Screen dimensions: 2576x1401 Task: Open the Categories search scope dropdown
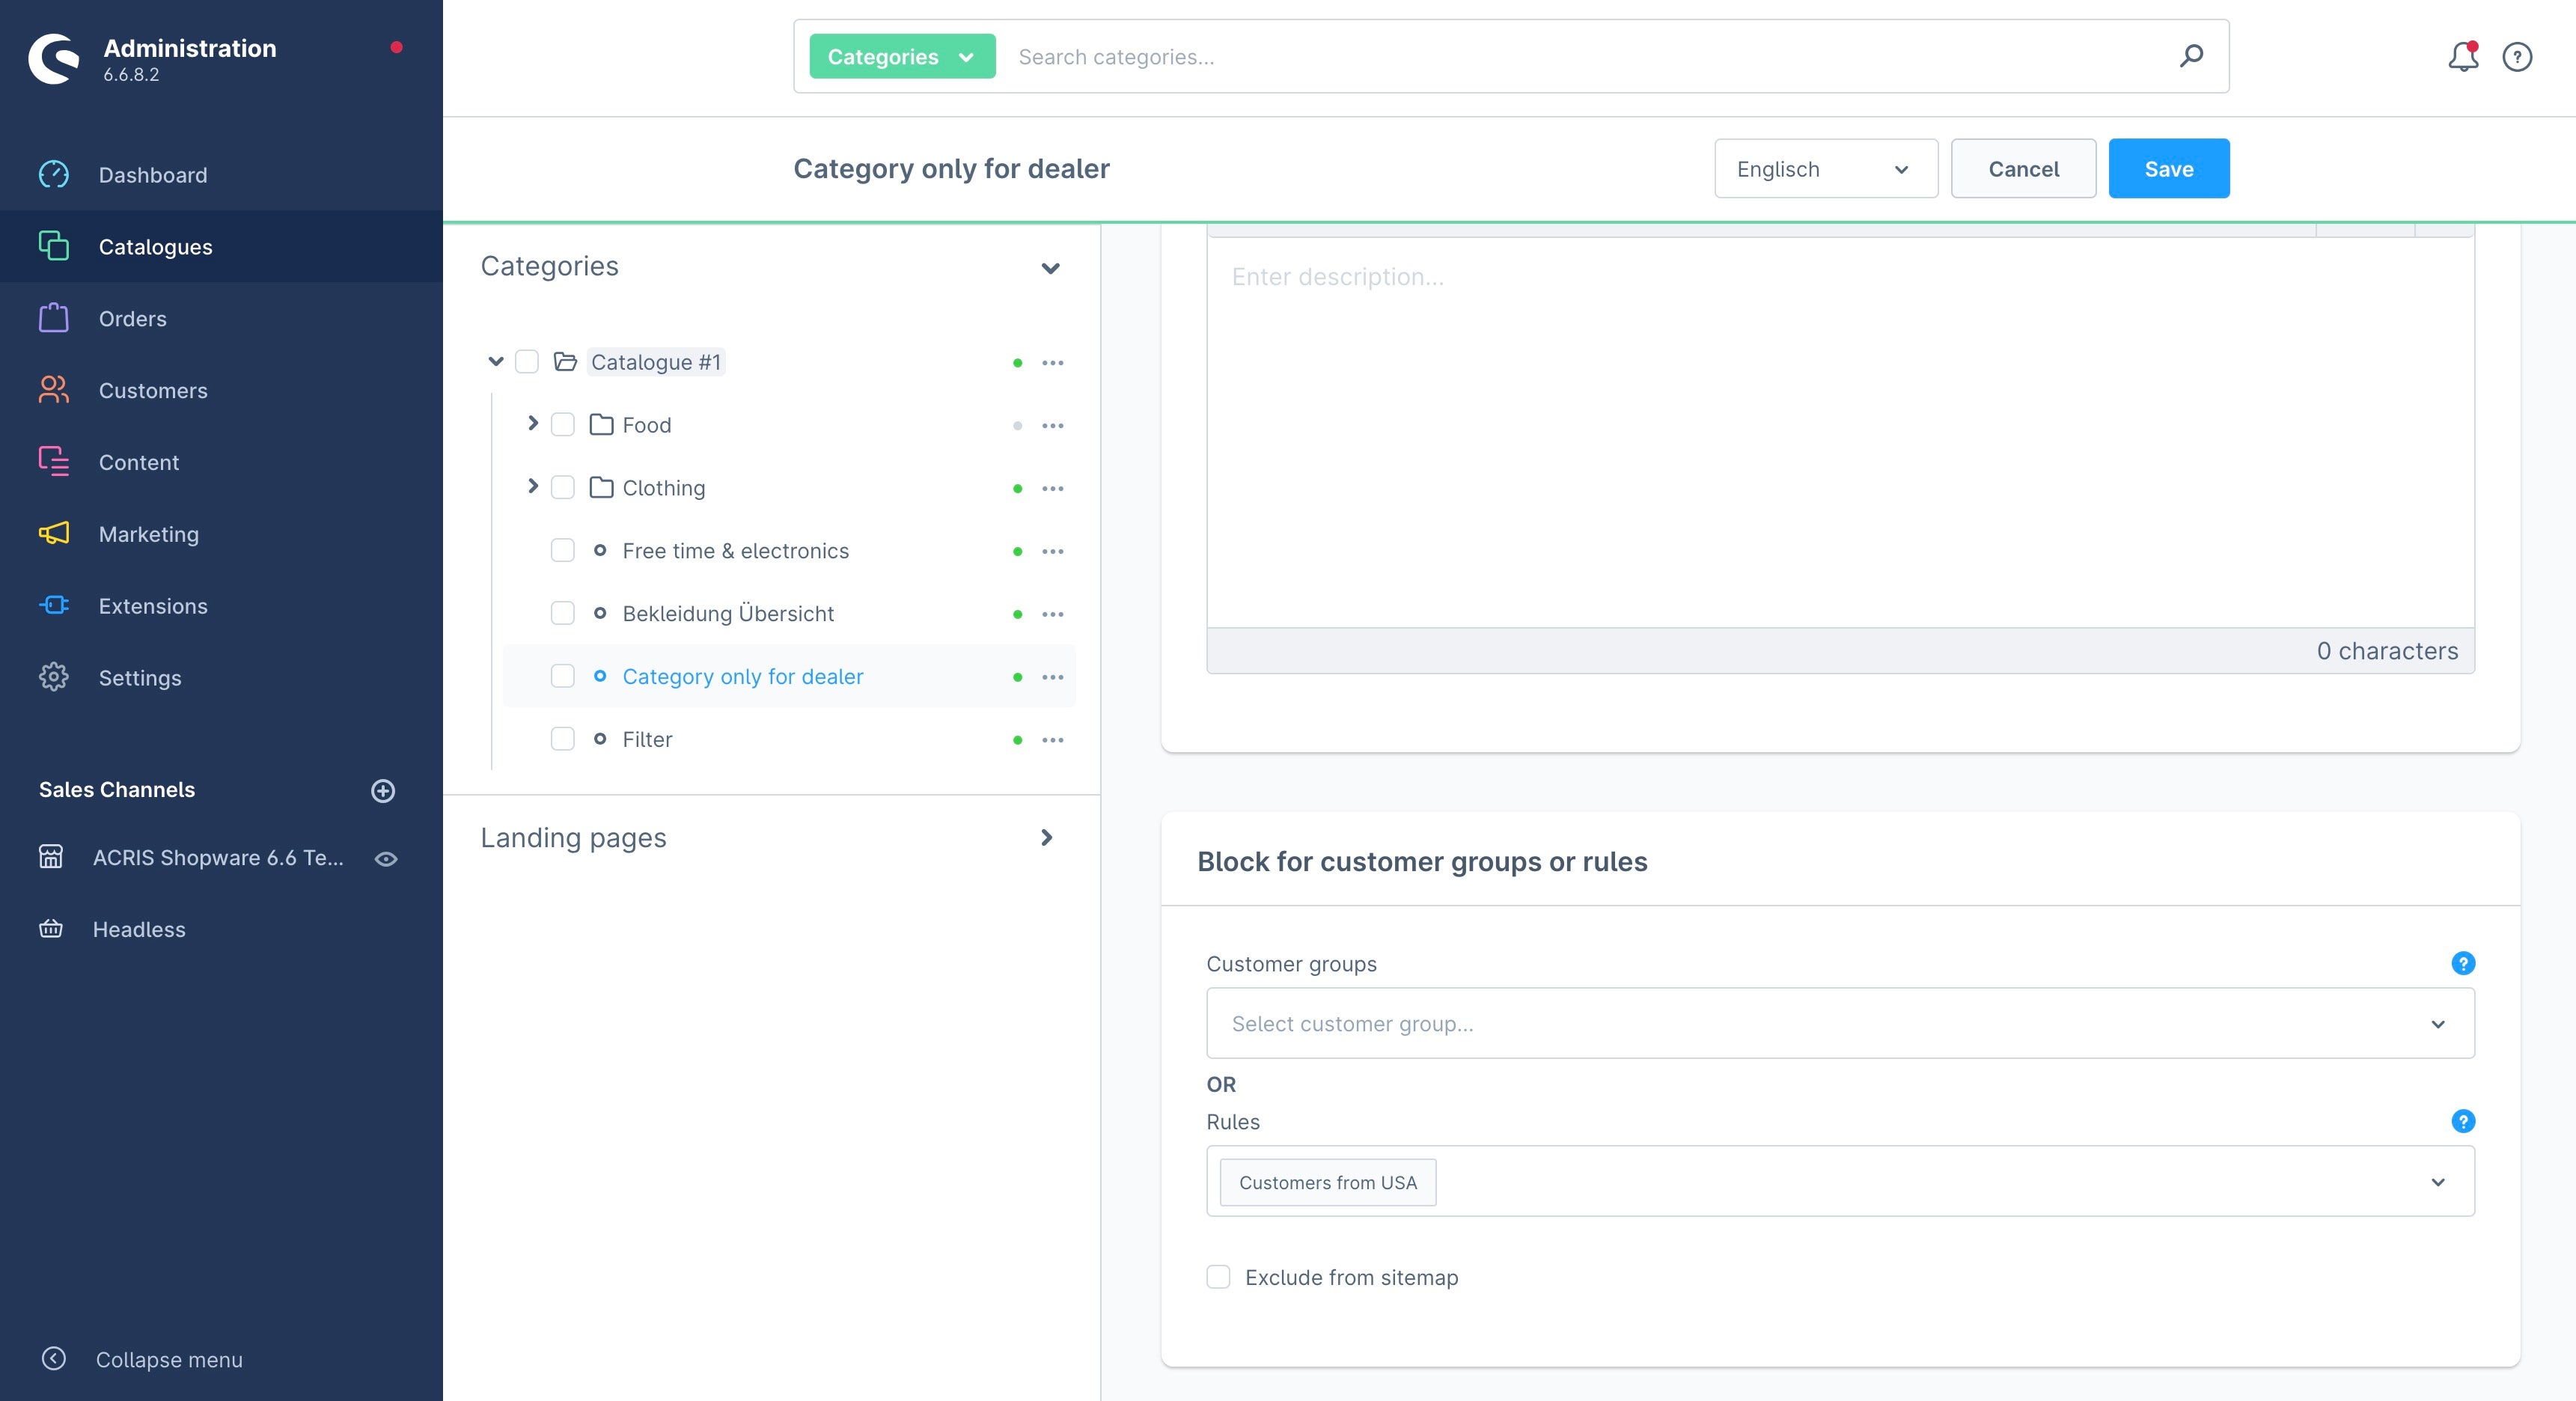[x=902, y=56]
